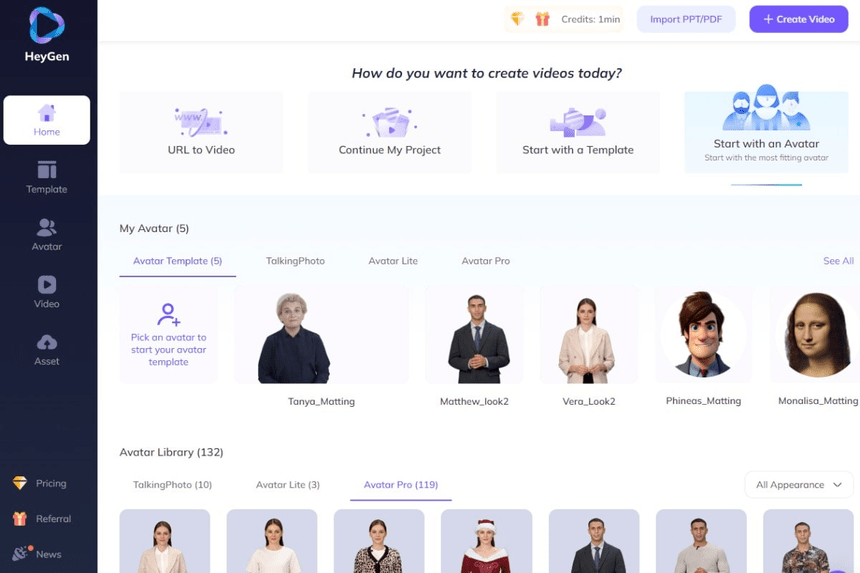Switch to the TalkingPhoto tab under My Avatar

(295, 261)
